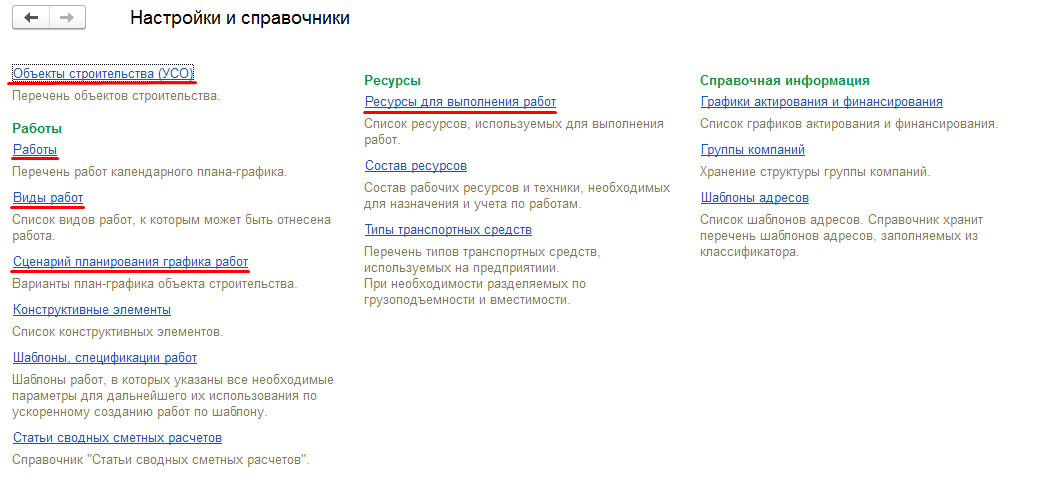Open Статьи сводных сметных расчетов

coord(117,438)
